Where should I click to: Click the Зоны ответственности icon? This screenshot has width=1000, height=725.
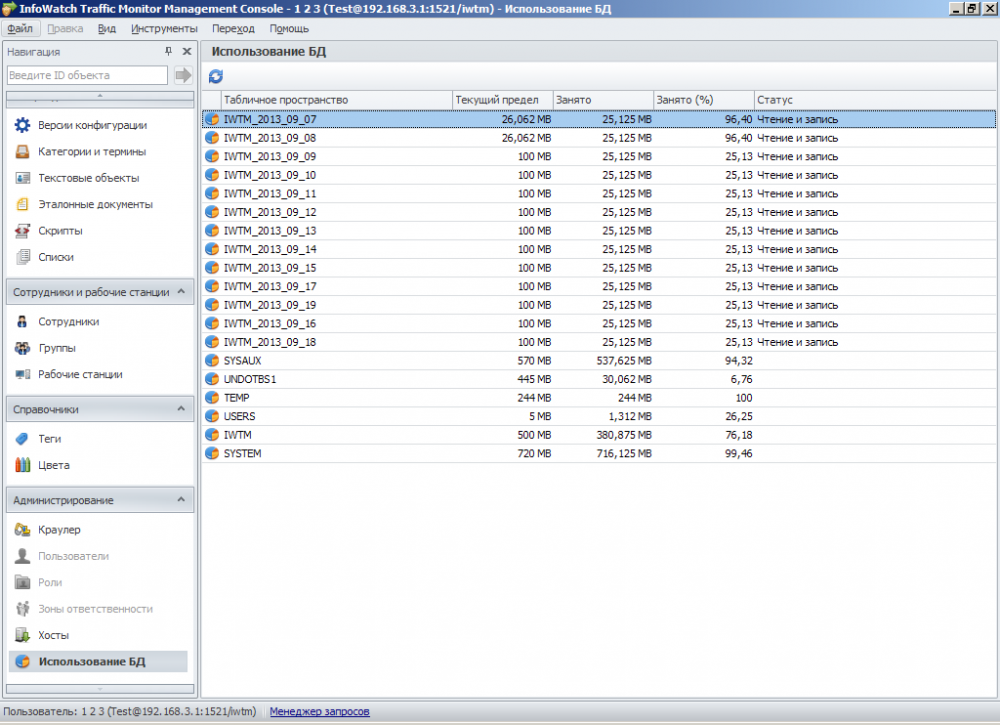(22, 609)
